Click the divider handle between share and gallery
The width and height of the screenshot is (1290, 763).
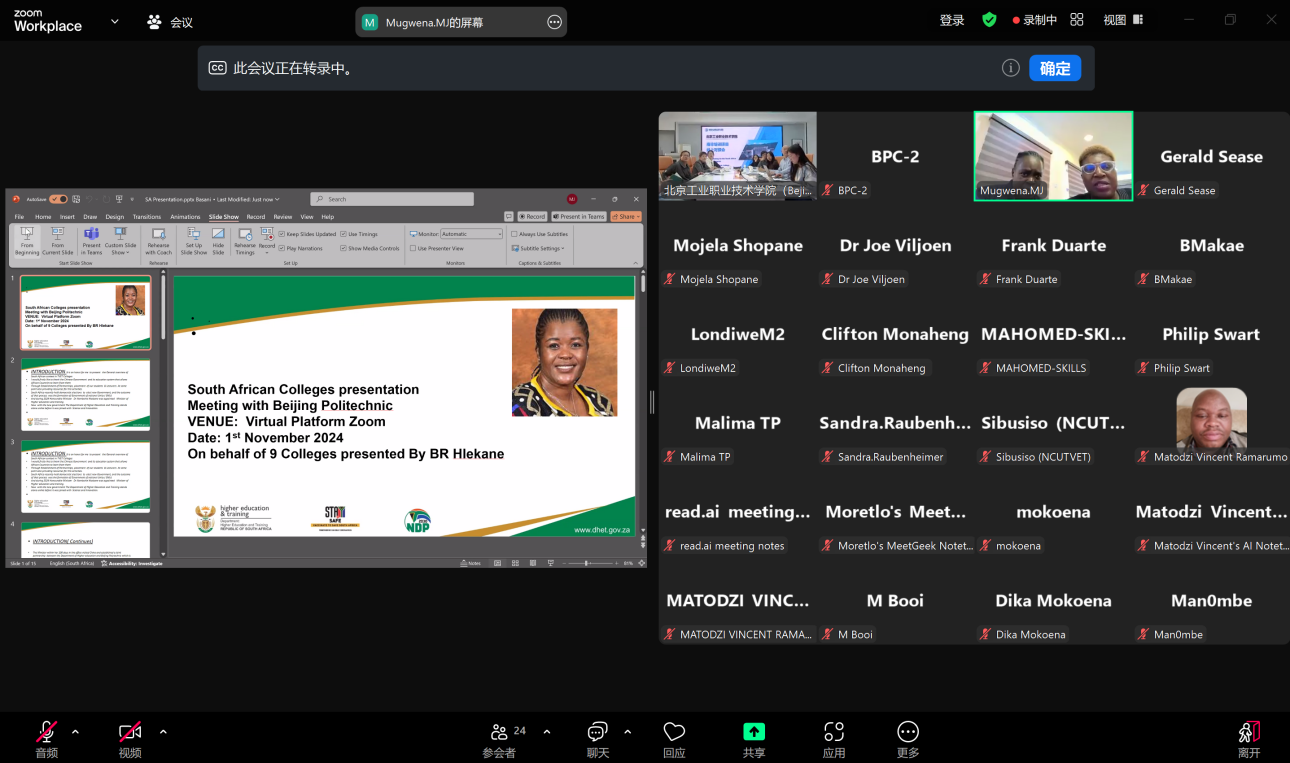652,402
